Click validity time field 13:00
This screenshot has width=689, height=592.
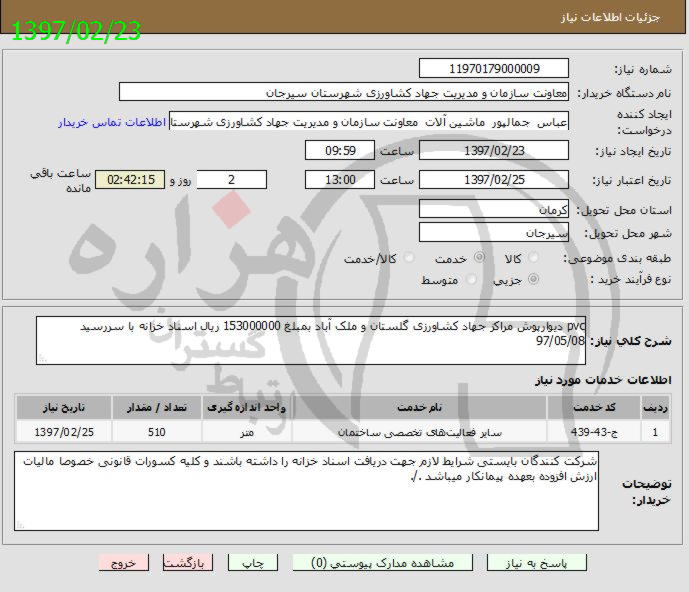[x=340, y=180]
